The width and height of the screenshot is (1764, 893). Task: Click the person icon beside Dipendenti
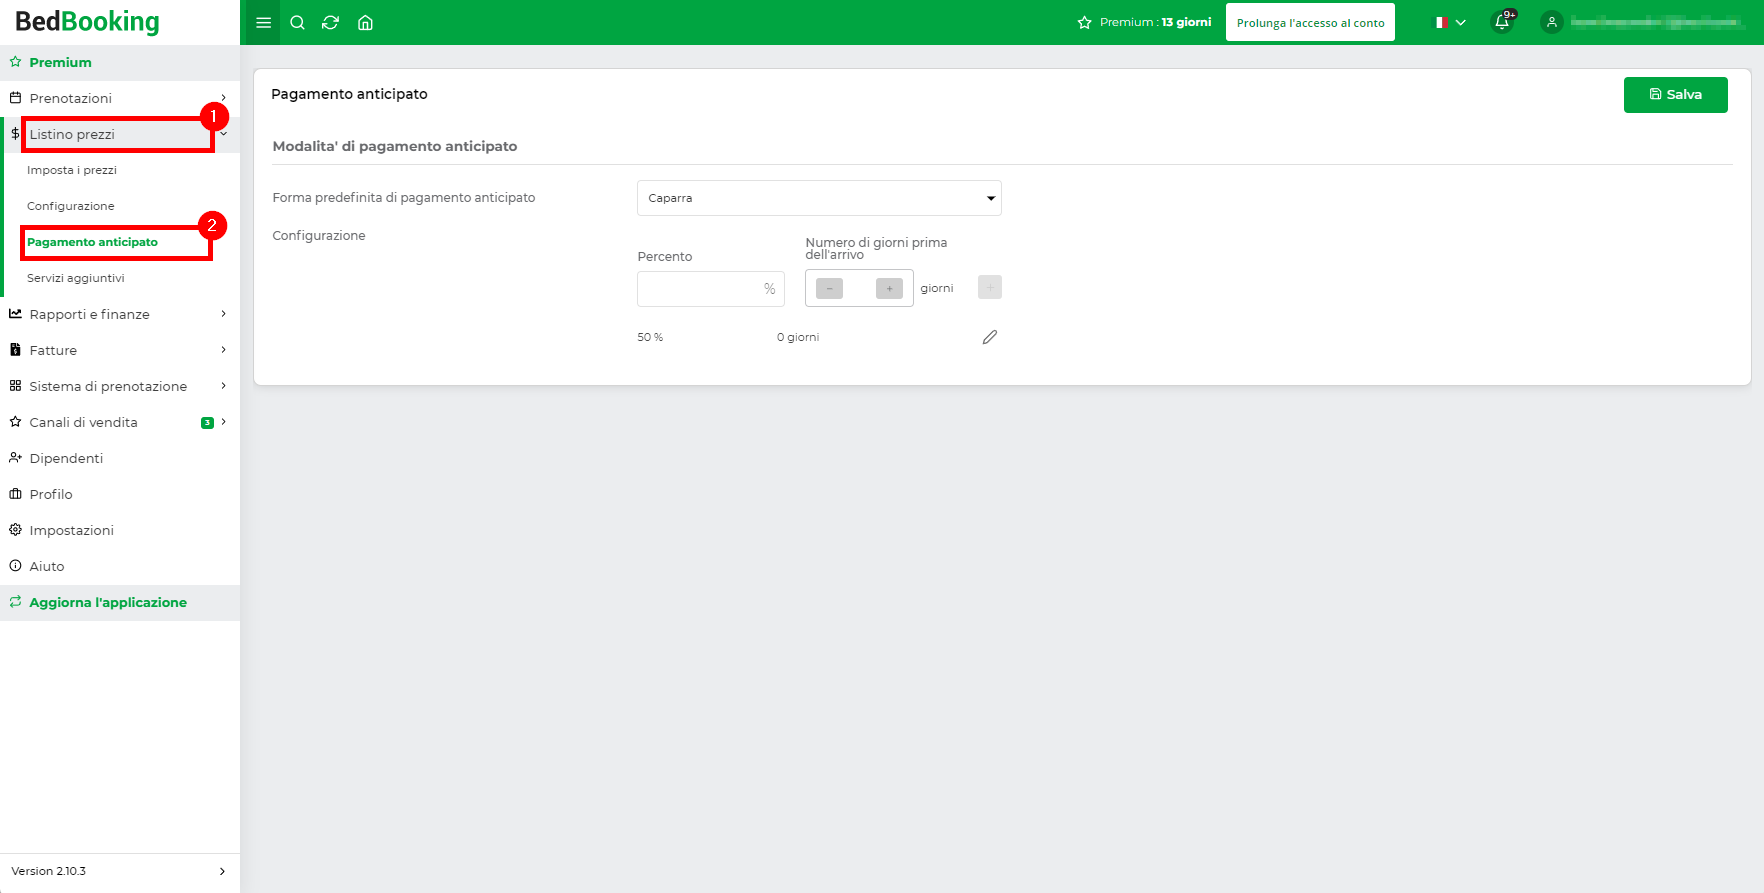[15, 458]
